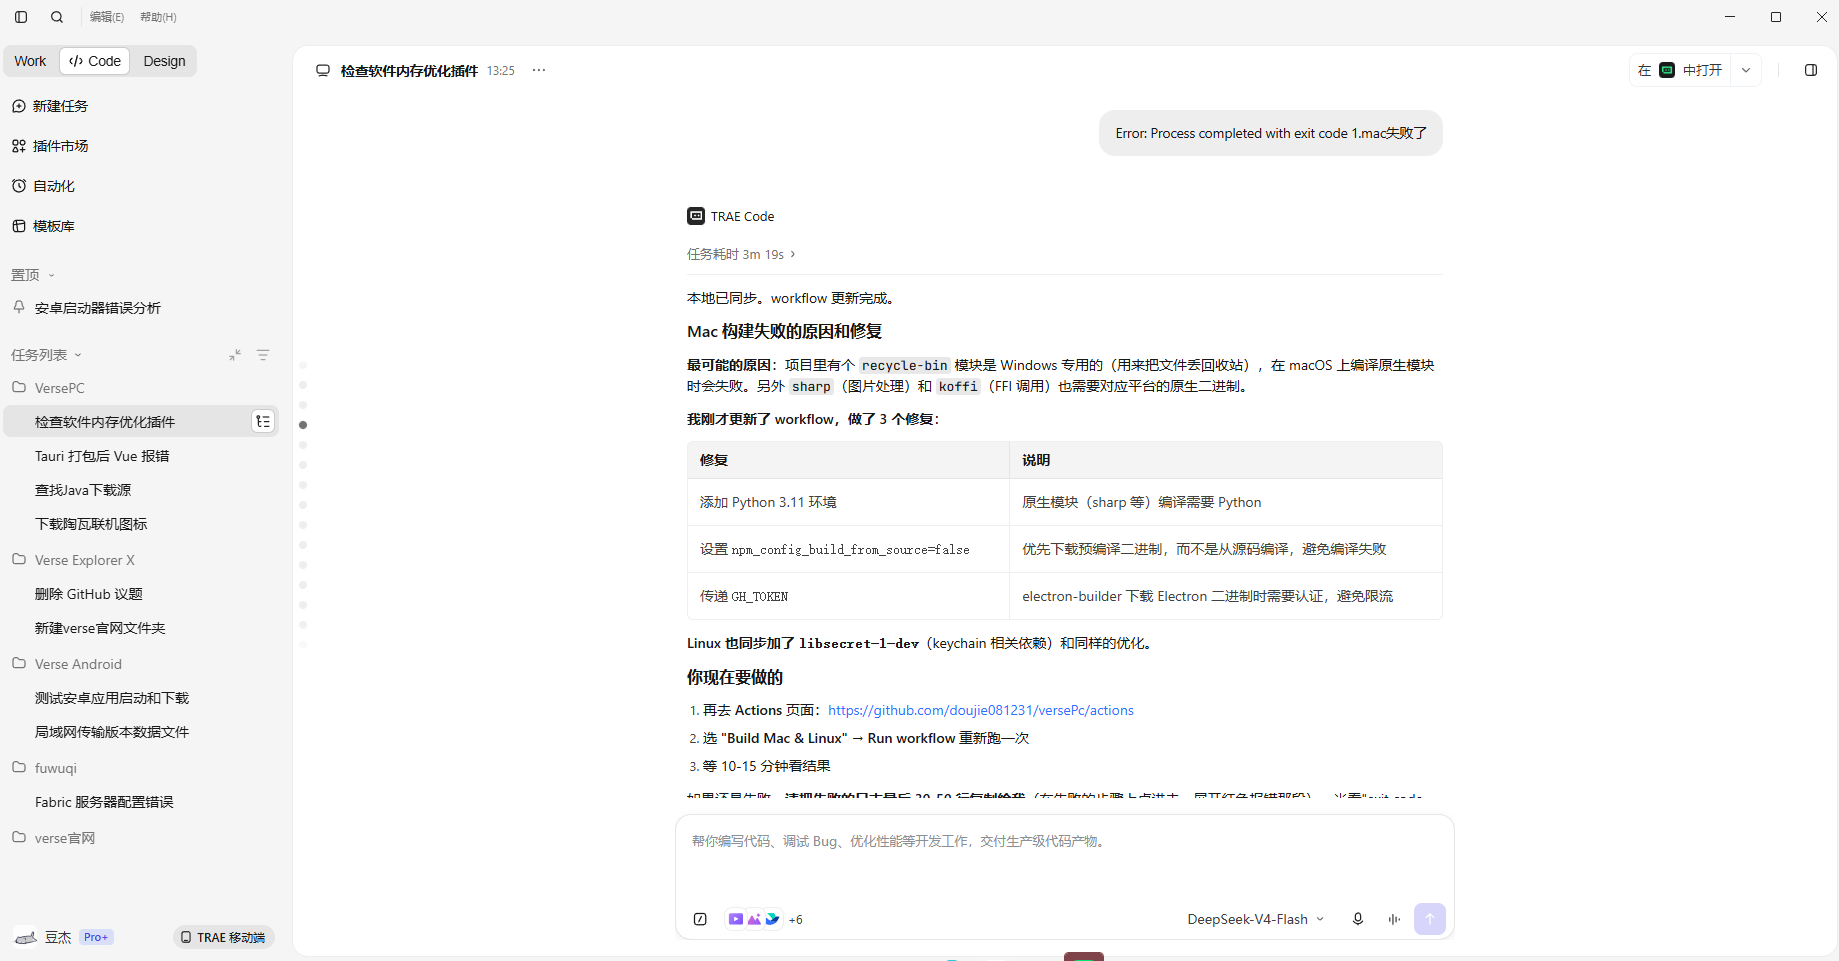Viewport: 1839px width, 961px height.
Task: Click the highlighted message navigation dot
Action: (303, 425)
